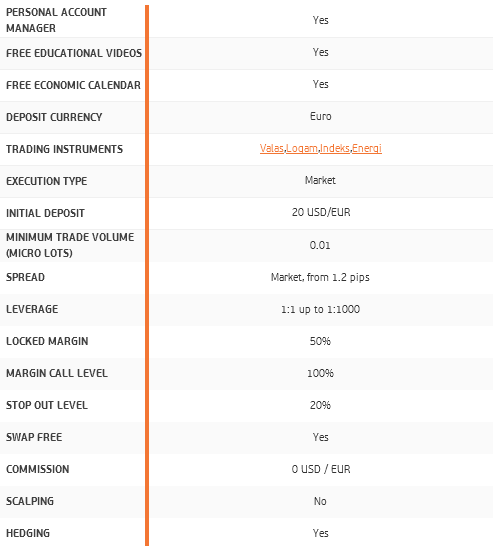The width and height of the screenshot is (501, 546).
Task: Select the Locked Margin 50% value
Action: point(320,341)
